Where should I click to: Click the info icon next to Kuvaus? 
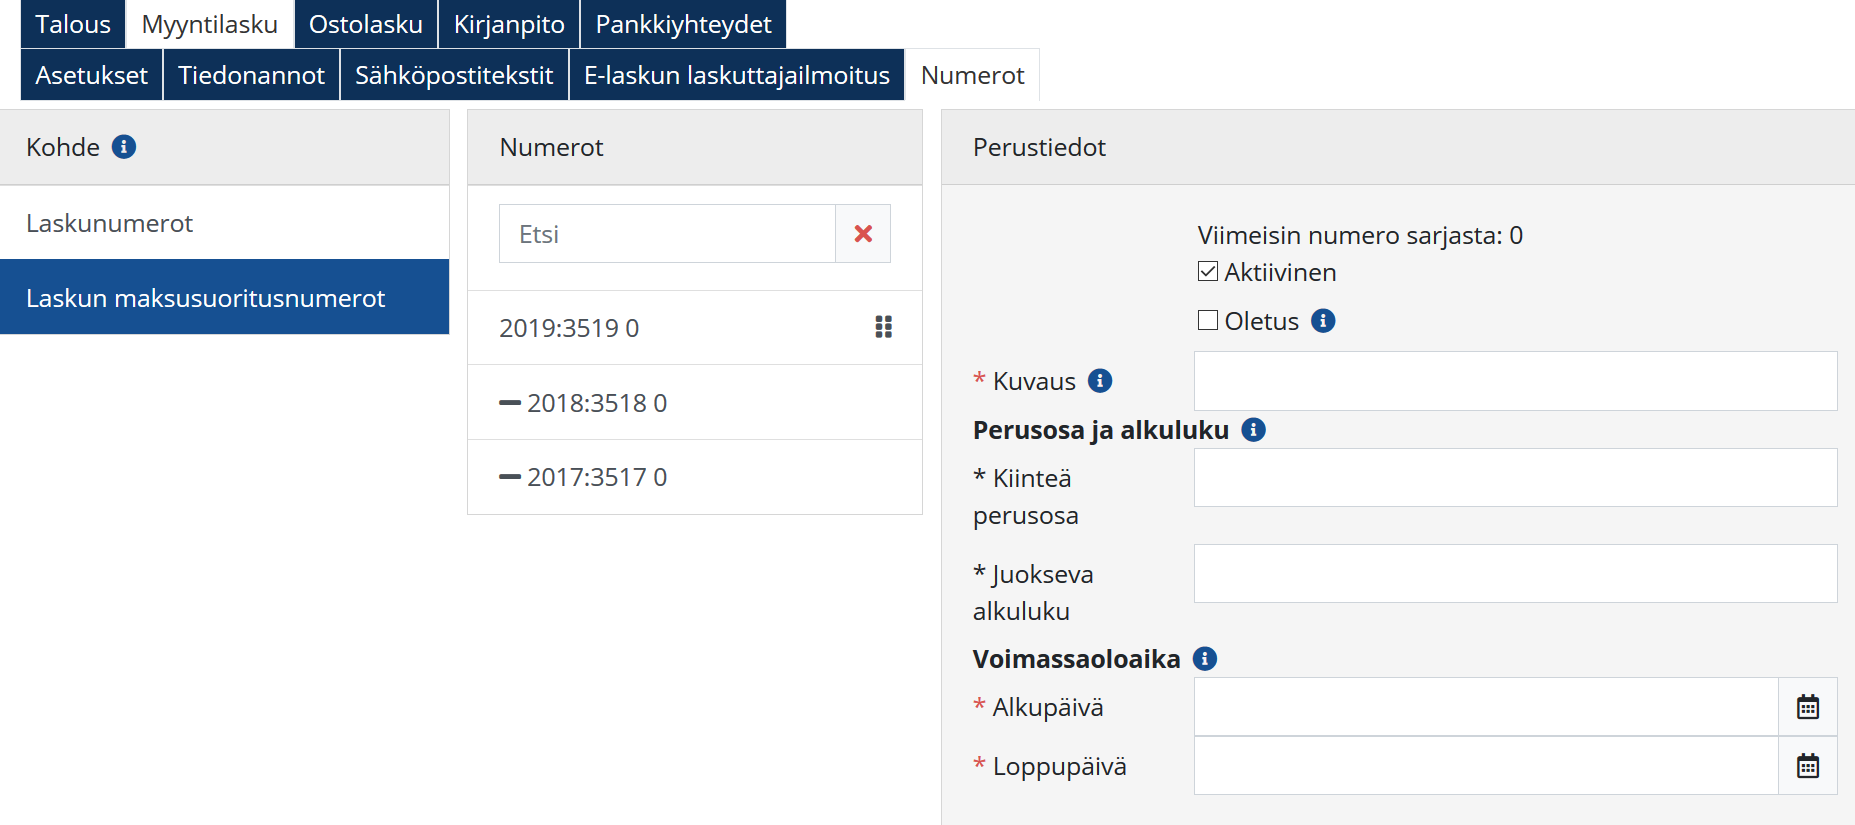(1100, 381)
